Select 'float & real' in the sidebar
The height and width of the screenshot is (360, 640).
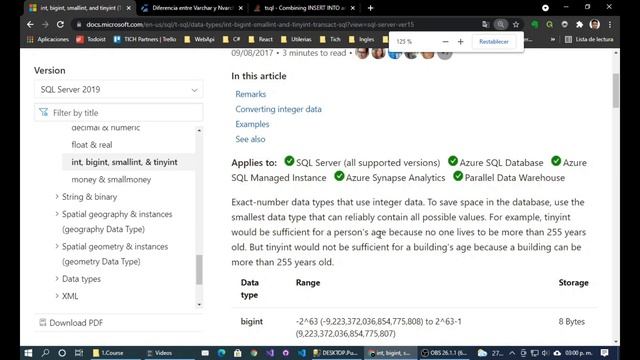click(x=92, y=145)
